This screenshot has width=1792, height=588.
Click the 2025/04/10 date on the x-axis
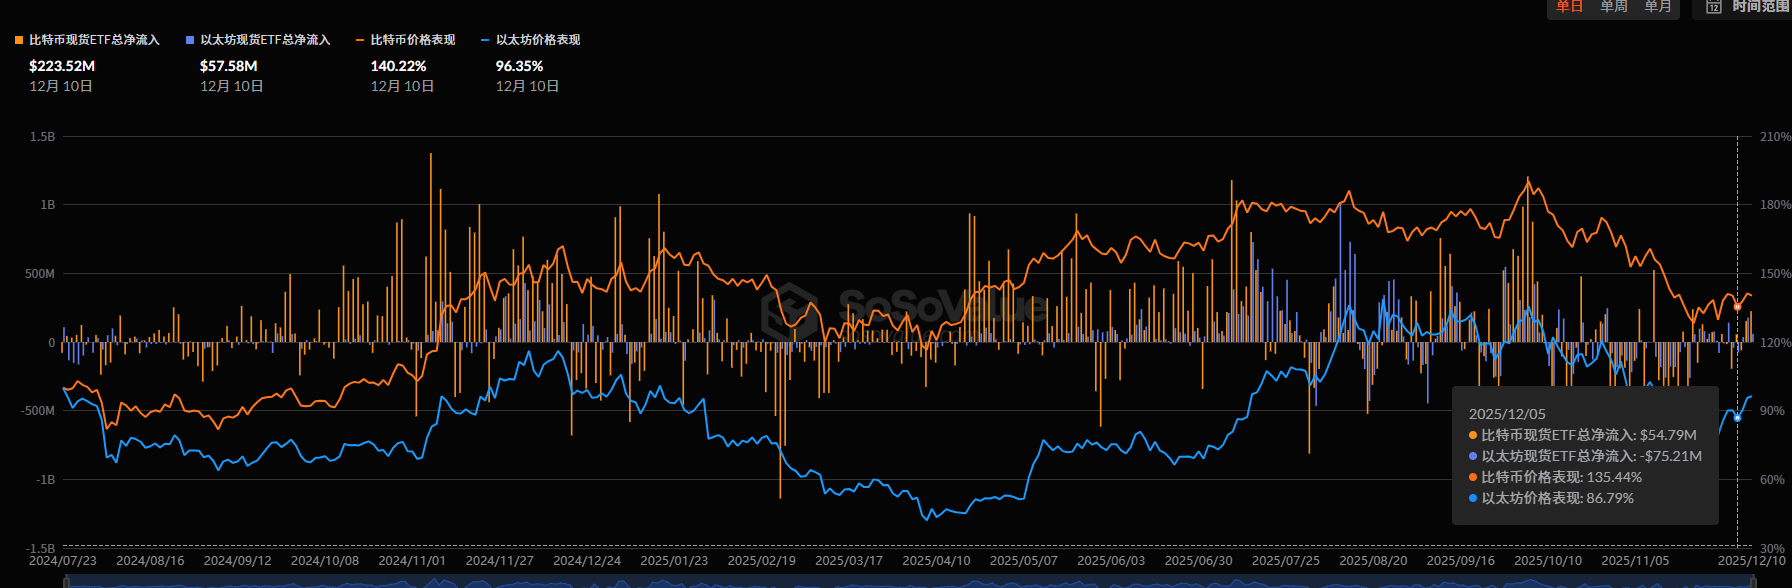936,561
